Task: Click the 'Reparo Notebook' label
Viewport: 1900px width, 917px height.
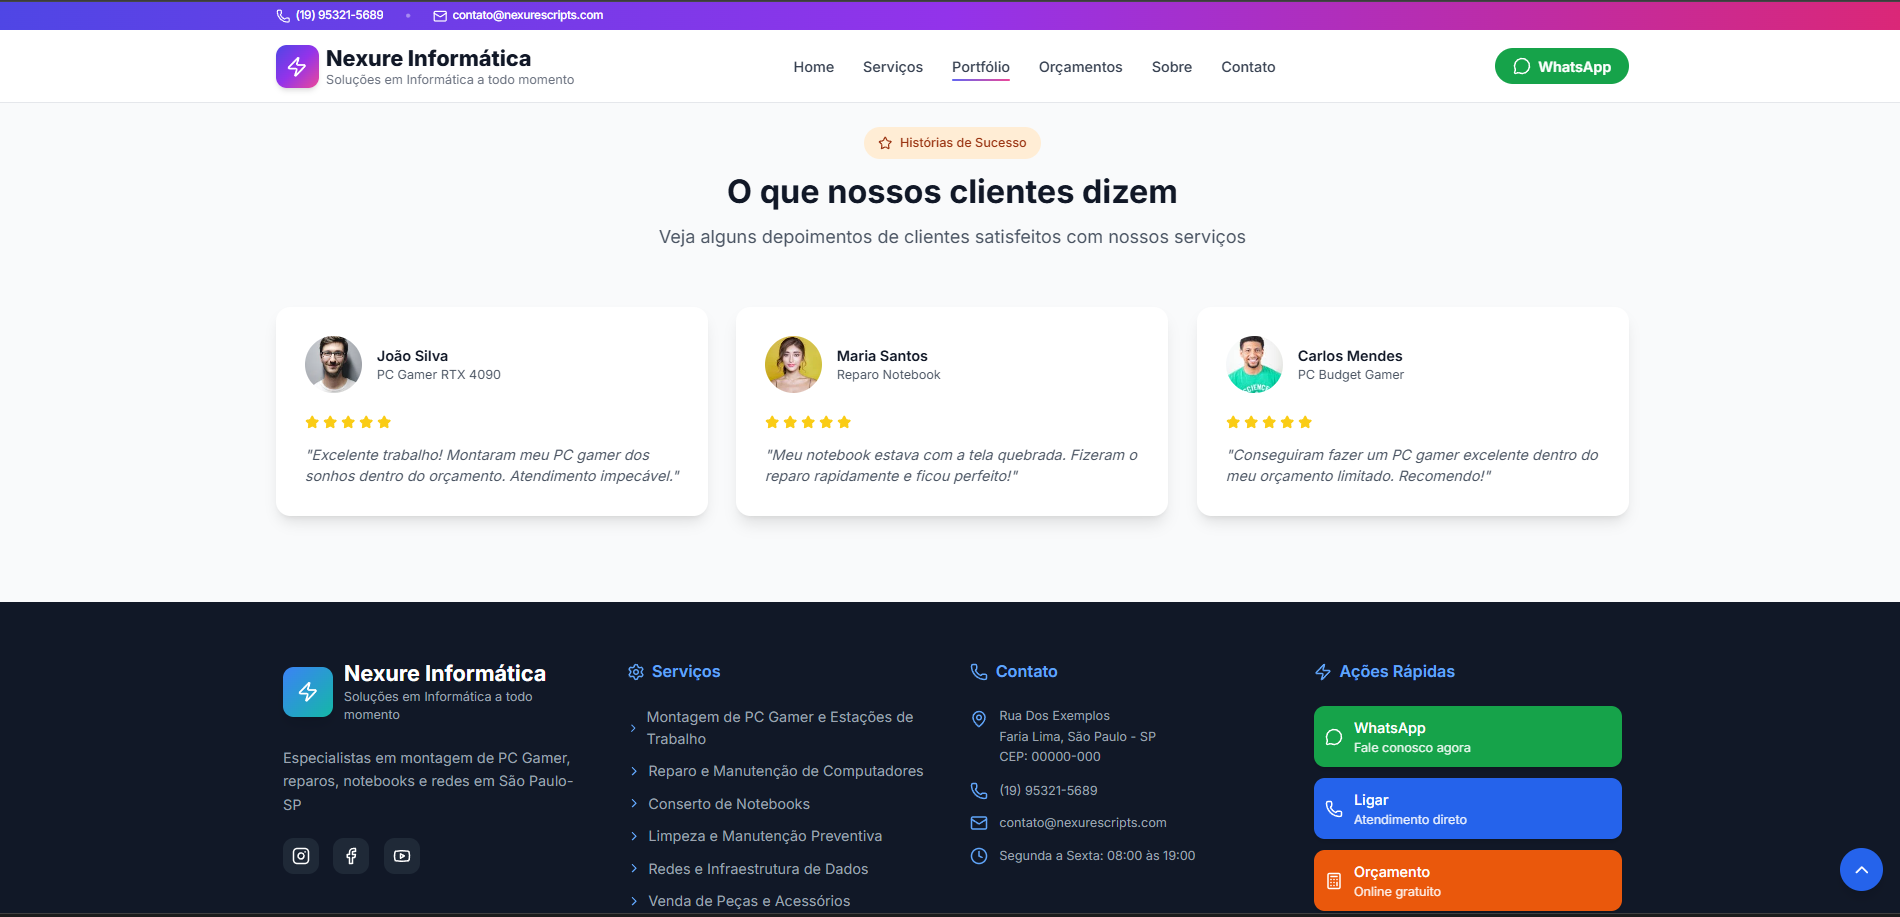Action: (x=888, y=375)
